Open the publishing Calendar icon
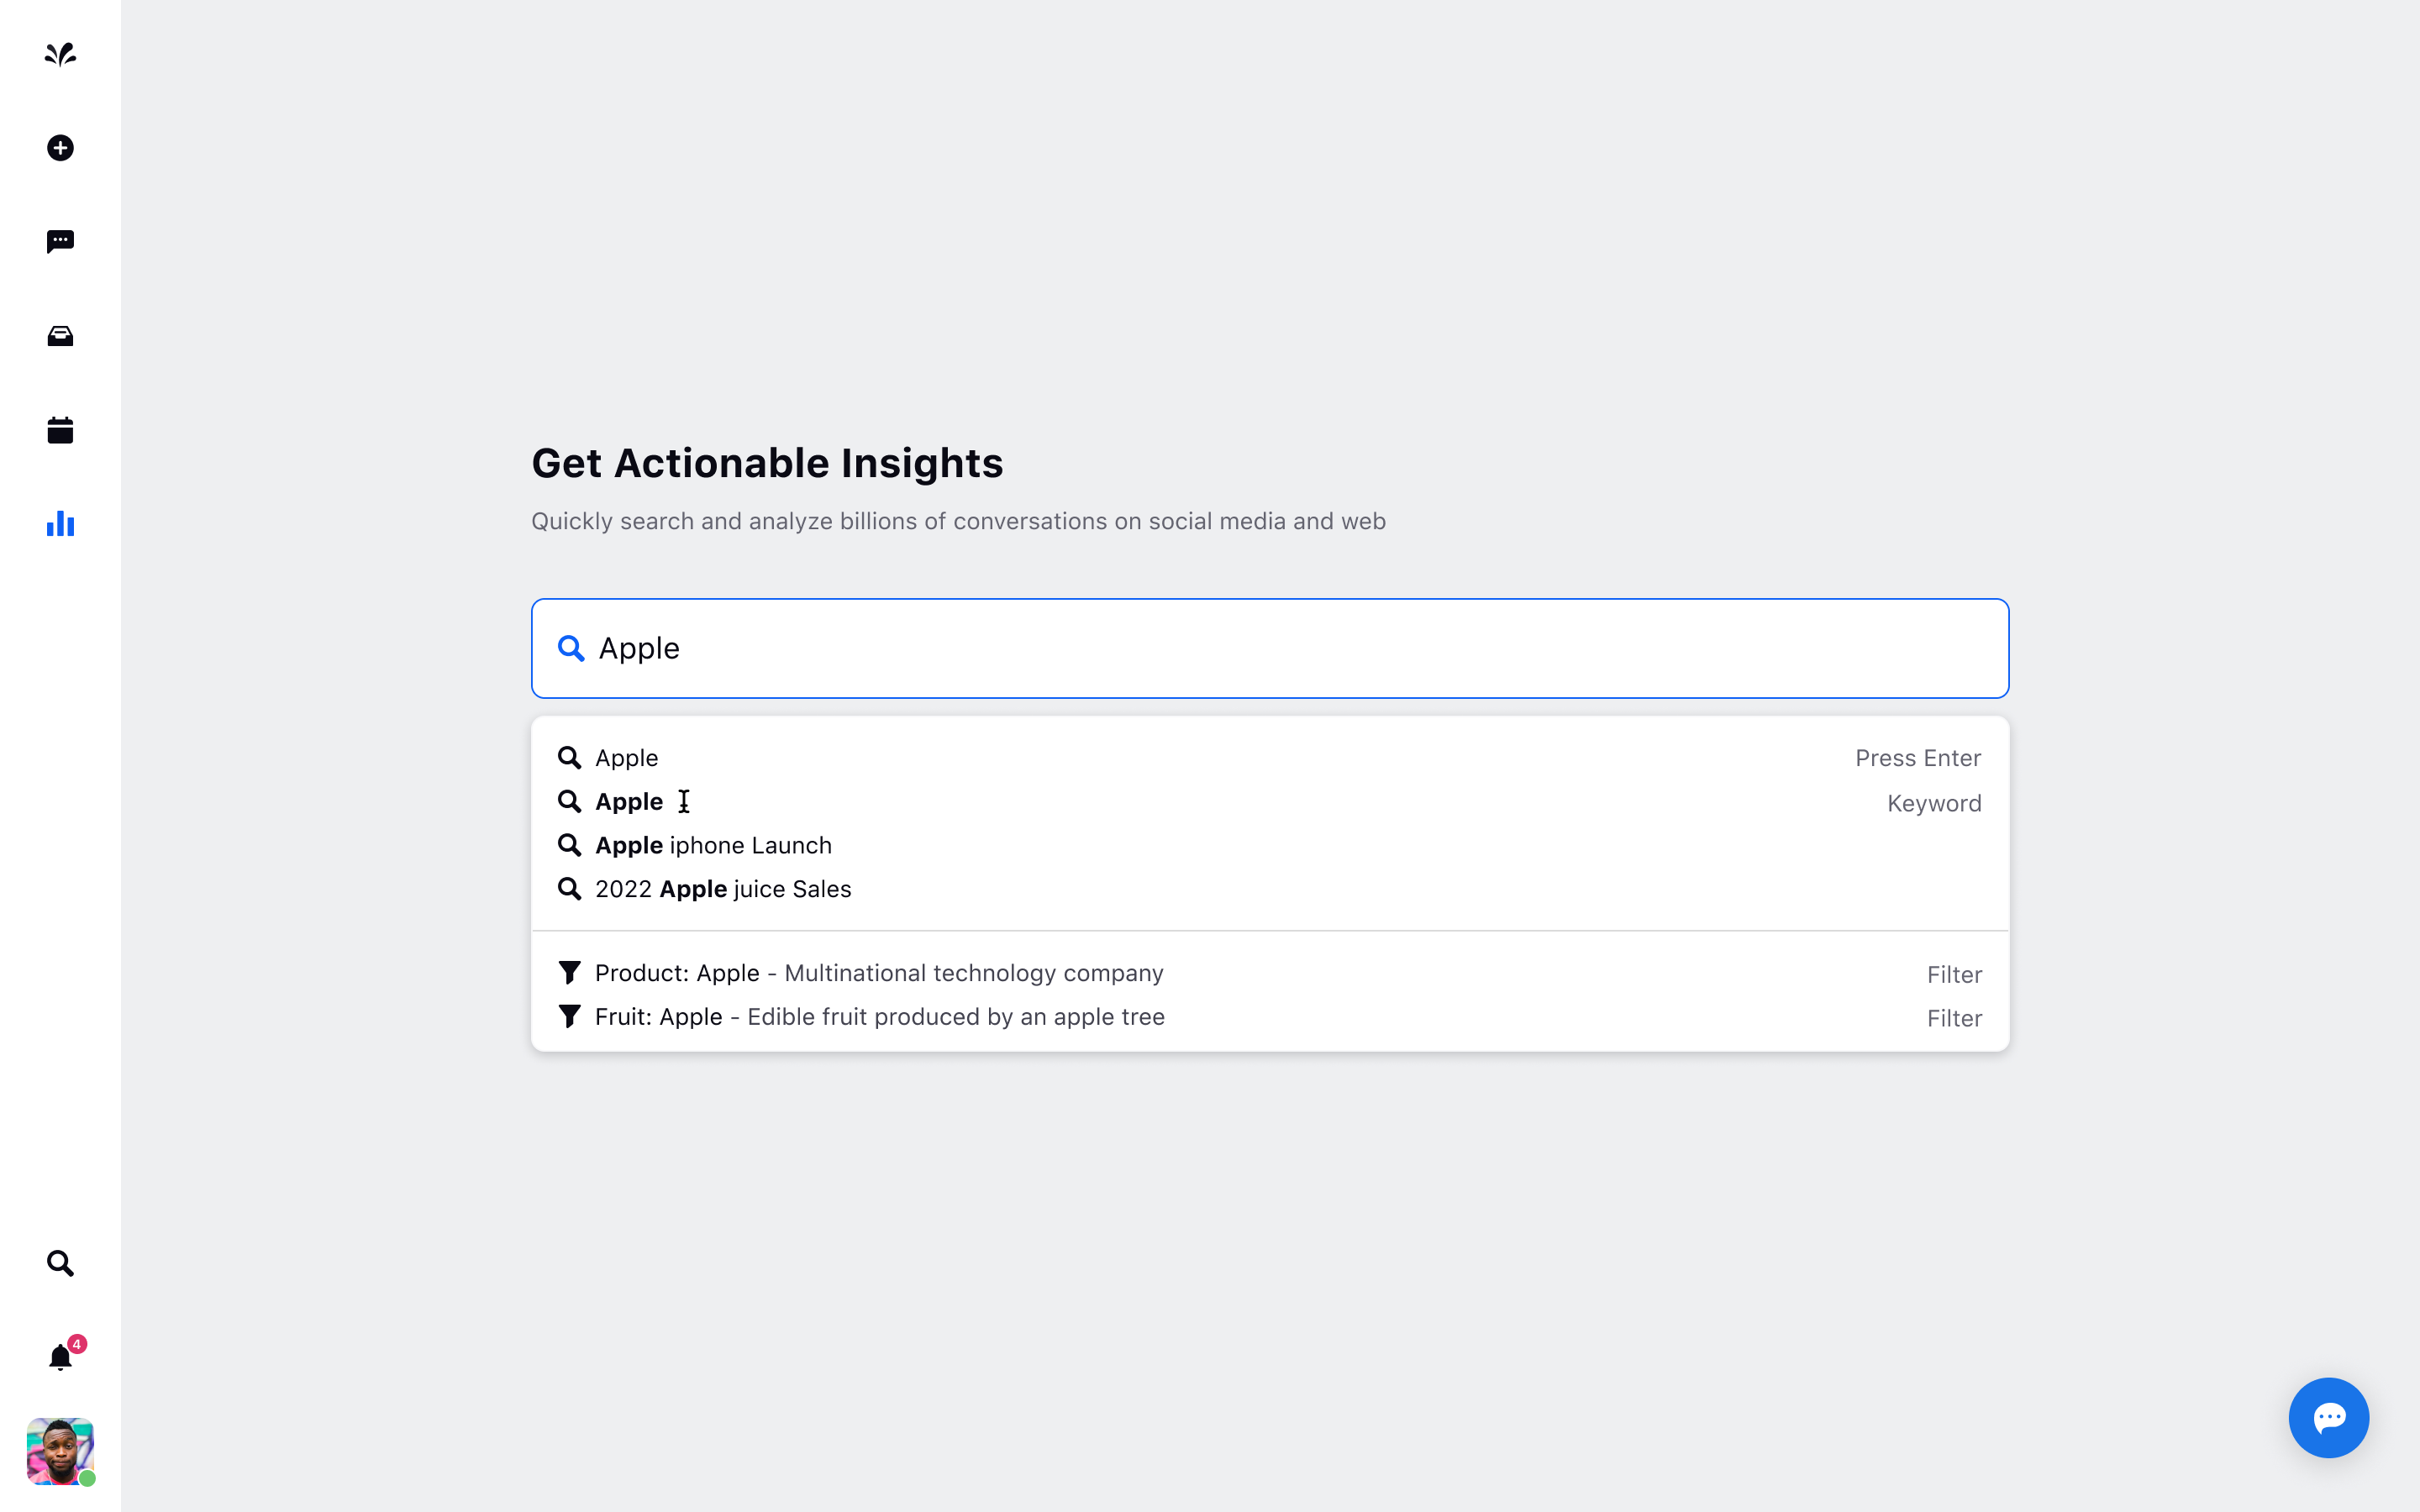This screenshot has width=2420, height=1512. (x=60, y=430)
